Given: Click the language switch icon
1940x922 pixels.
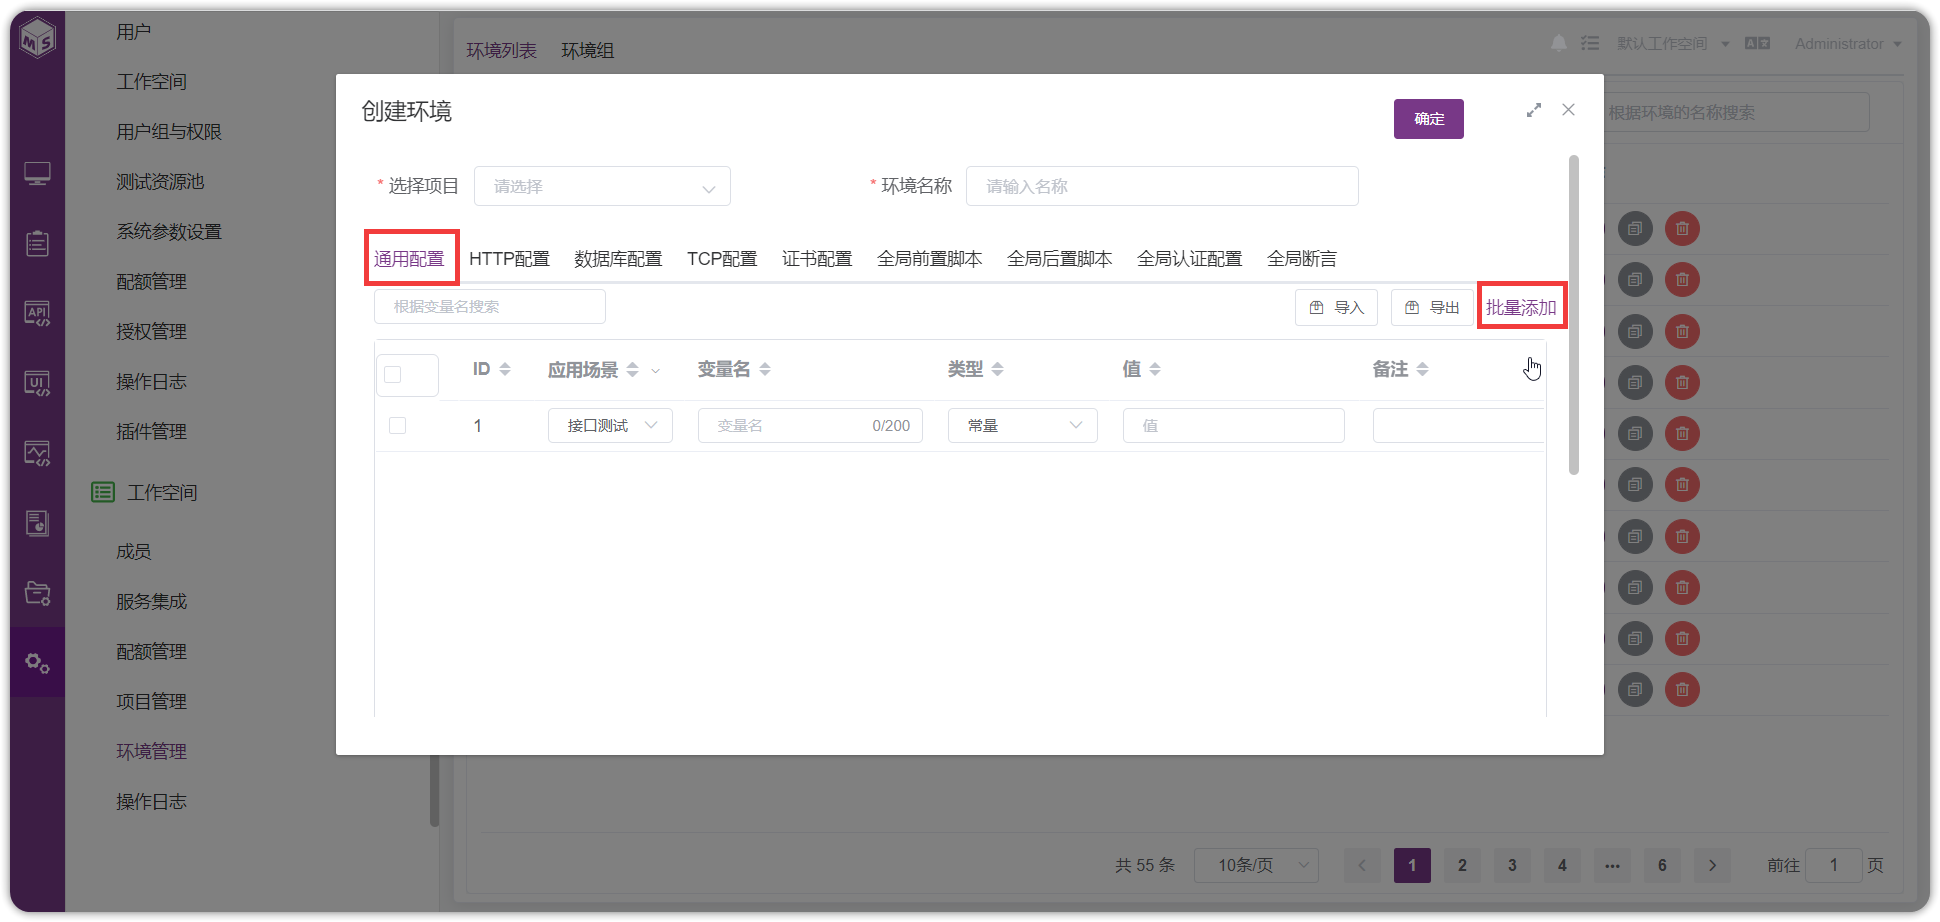Looking at the screenshot, I should point(1757,43).
